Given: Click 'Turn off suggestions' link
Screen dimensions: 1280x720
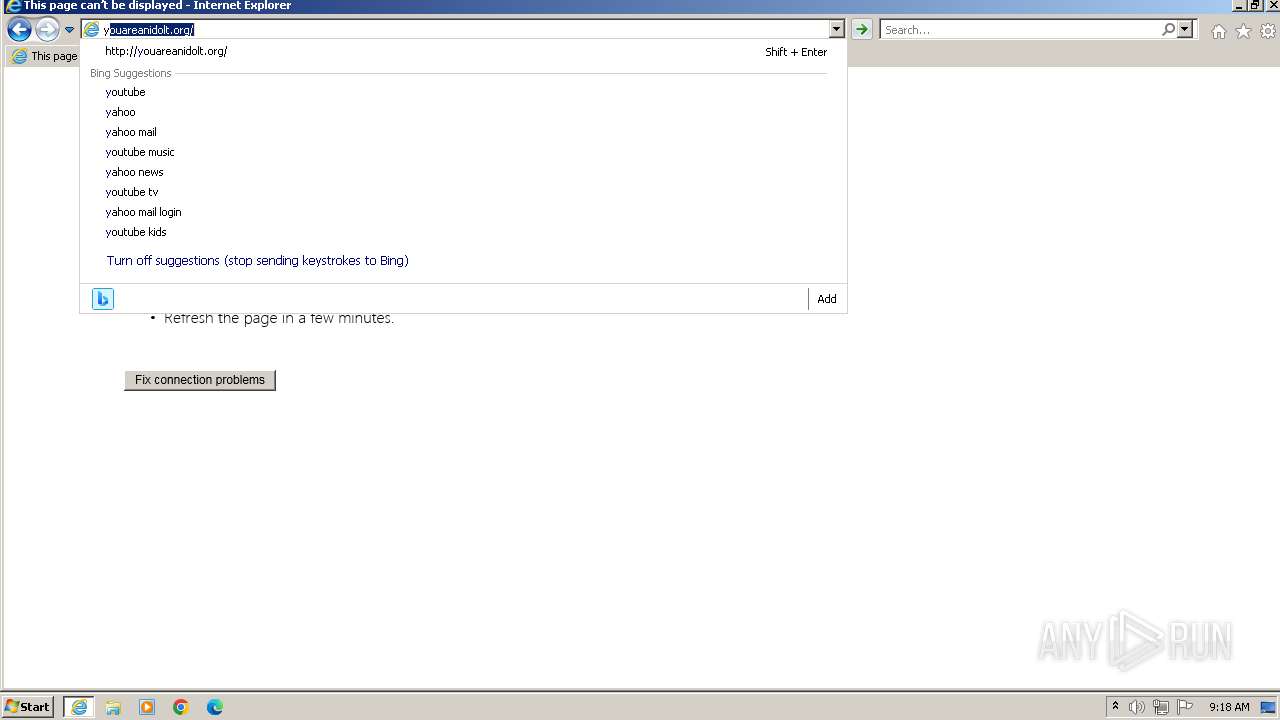Looking at the screenshot, I should click(257, 260).
